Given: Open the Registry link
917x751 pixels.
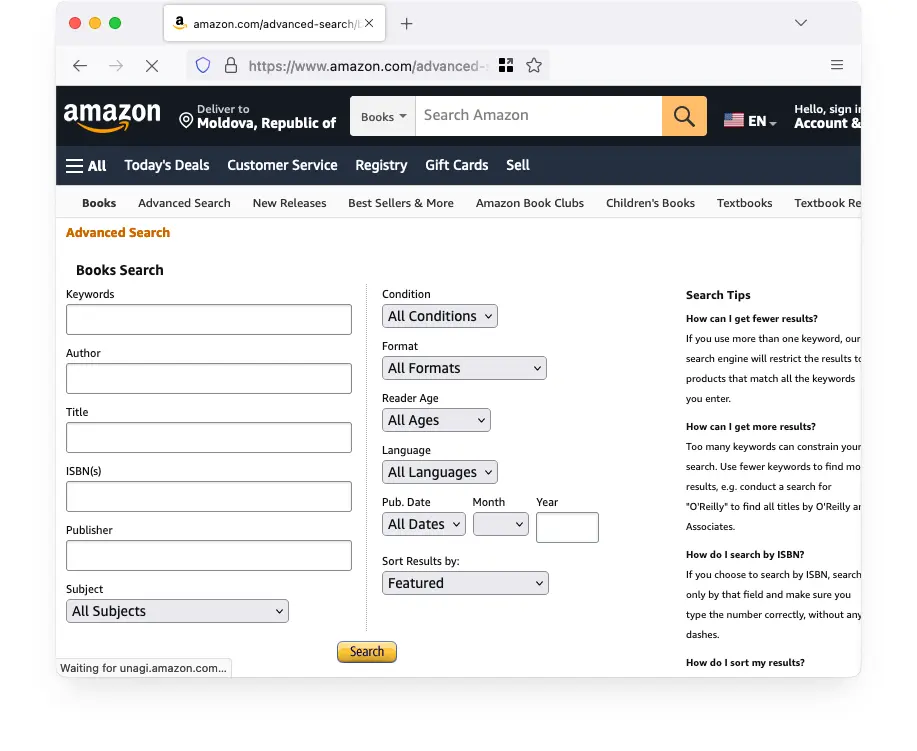Looking at the screenshot, I should click(x=381, y=166).
